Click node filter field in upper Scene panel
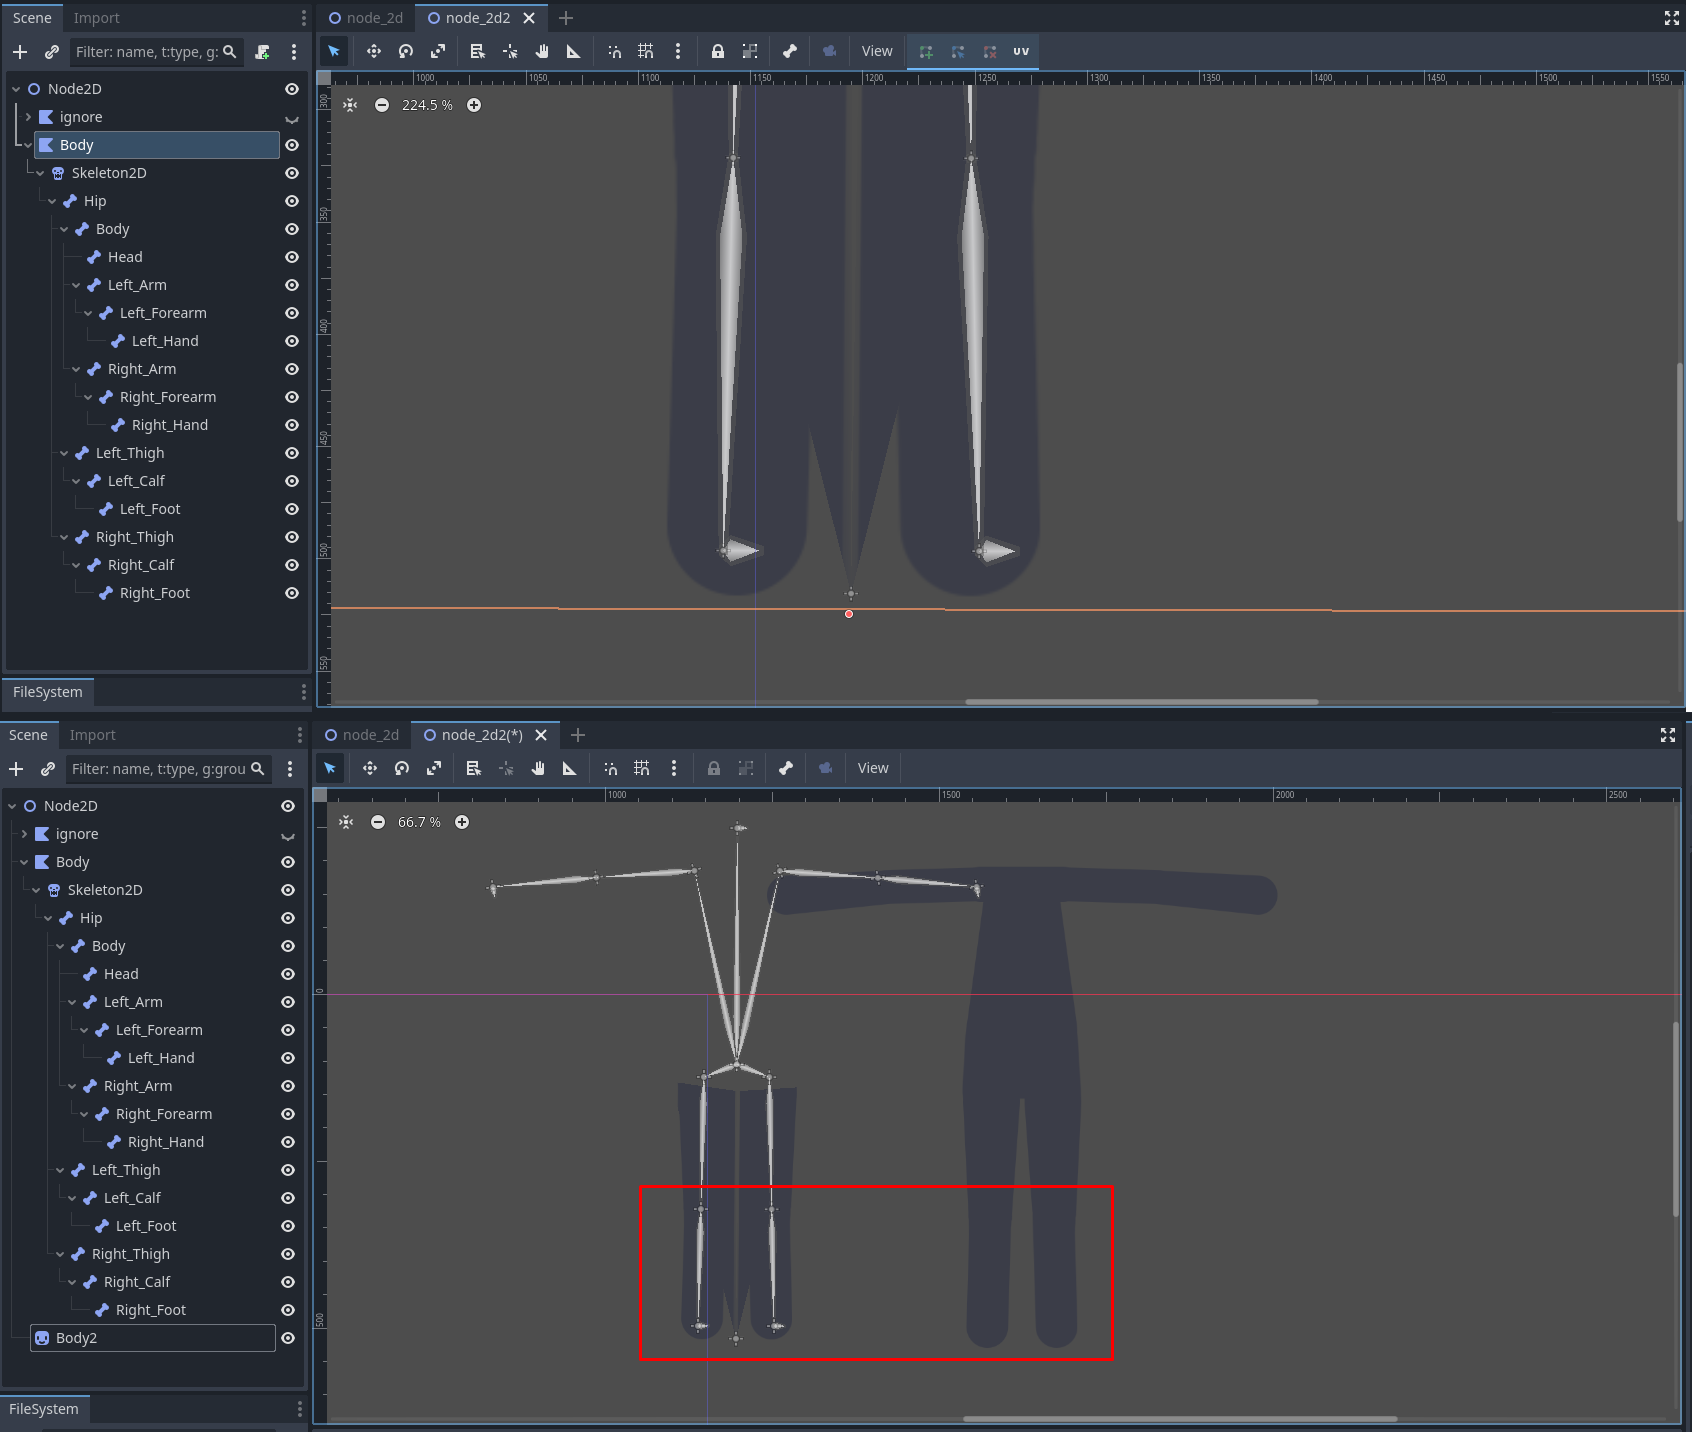The width and height of the screenshot is (1692, 1440). click(x=156, y=52)
